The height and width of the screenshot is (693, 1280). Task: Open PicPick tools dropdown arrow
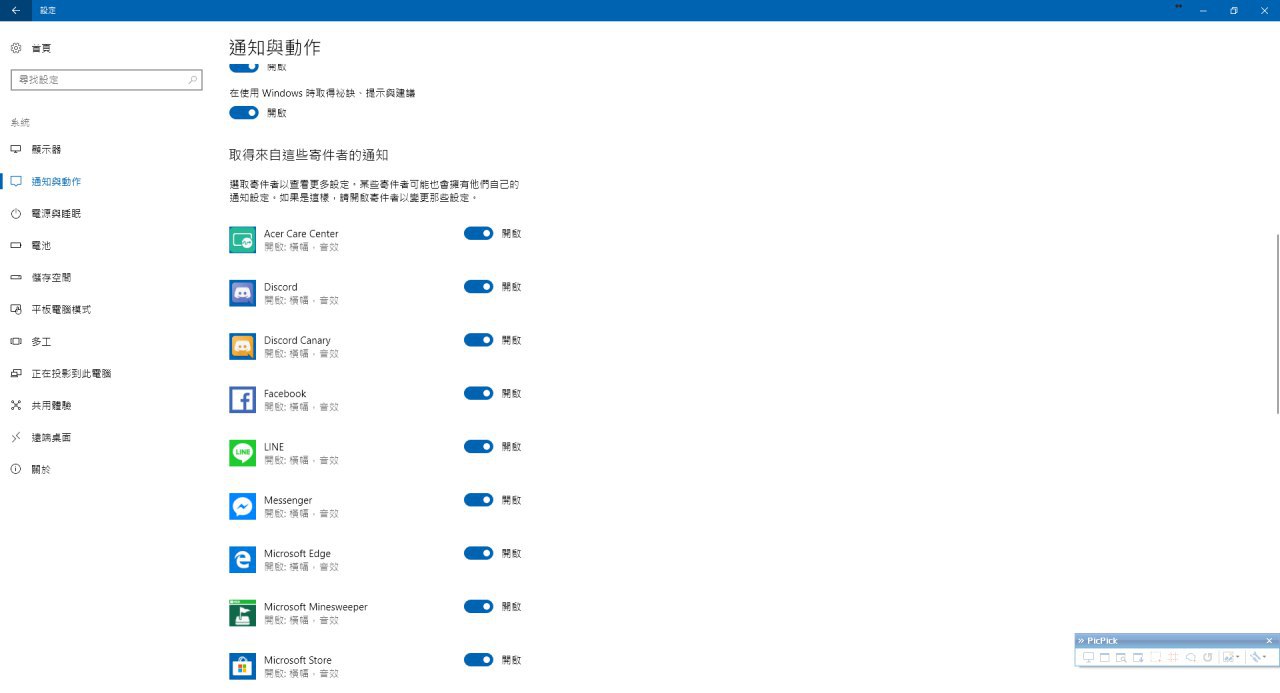point(1264,657)
